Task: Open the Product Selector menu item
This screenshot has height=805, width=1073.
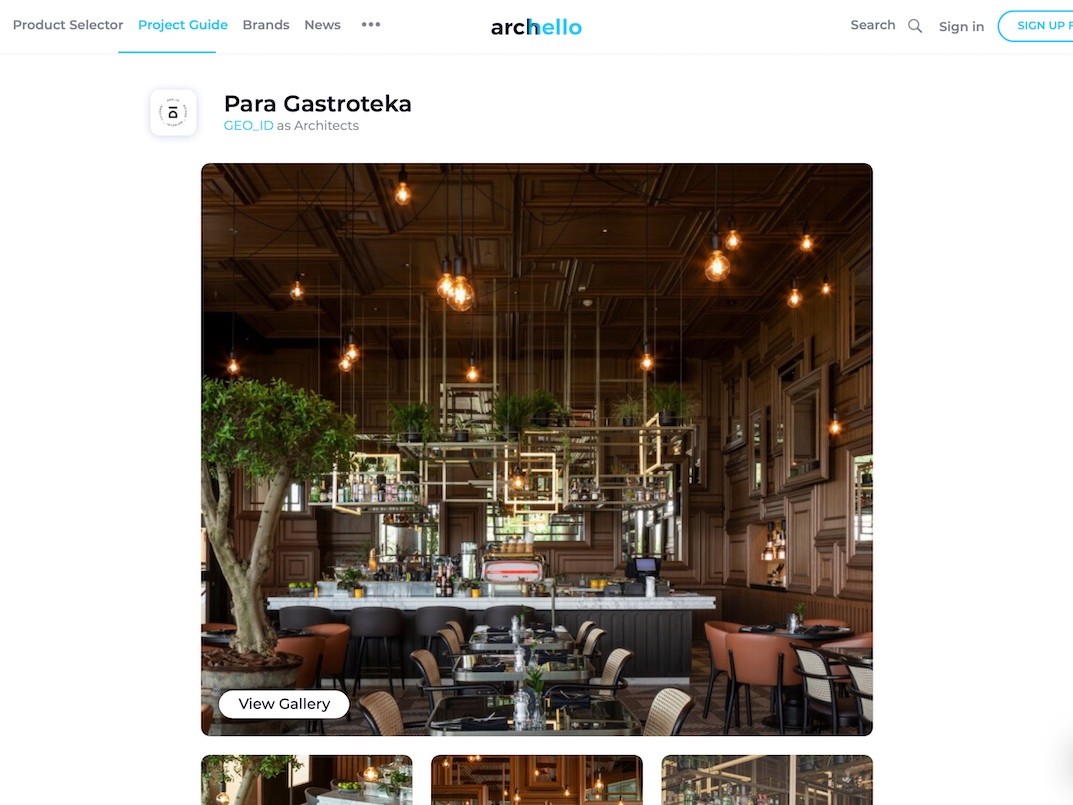Action: point(68,25)
